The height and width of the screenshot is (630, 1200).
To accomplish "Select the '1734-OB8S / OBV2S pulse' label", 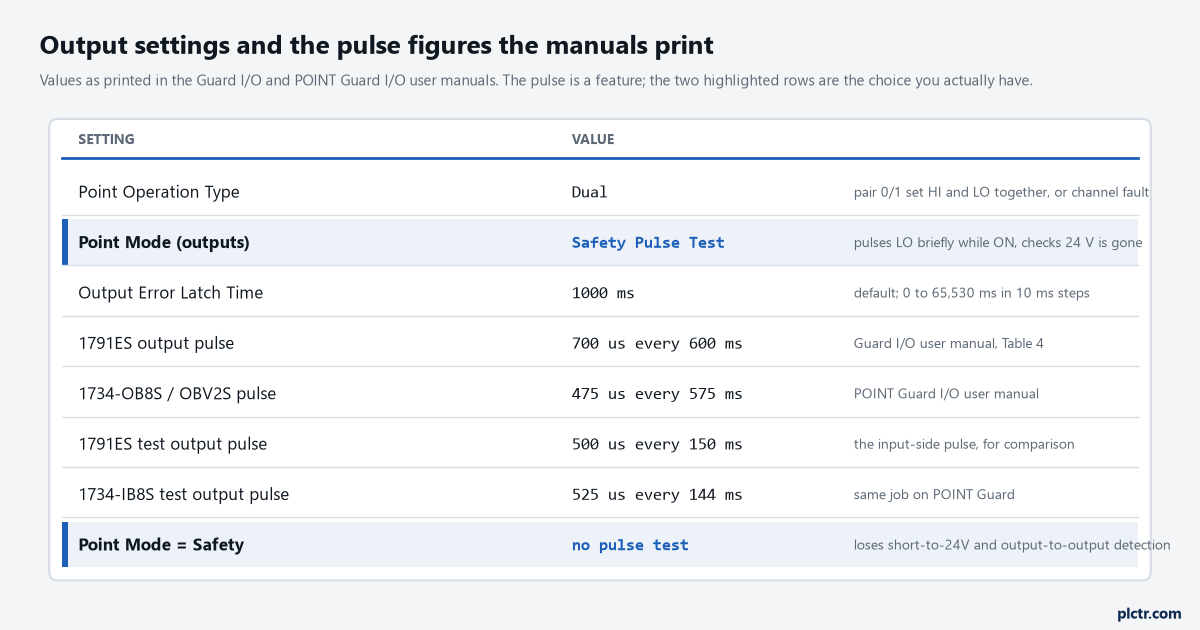I will [177, 393].
